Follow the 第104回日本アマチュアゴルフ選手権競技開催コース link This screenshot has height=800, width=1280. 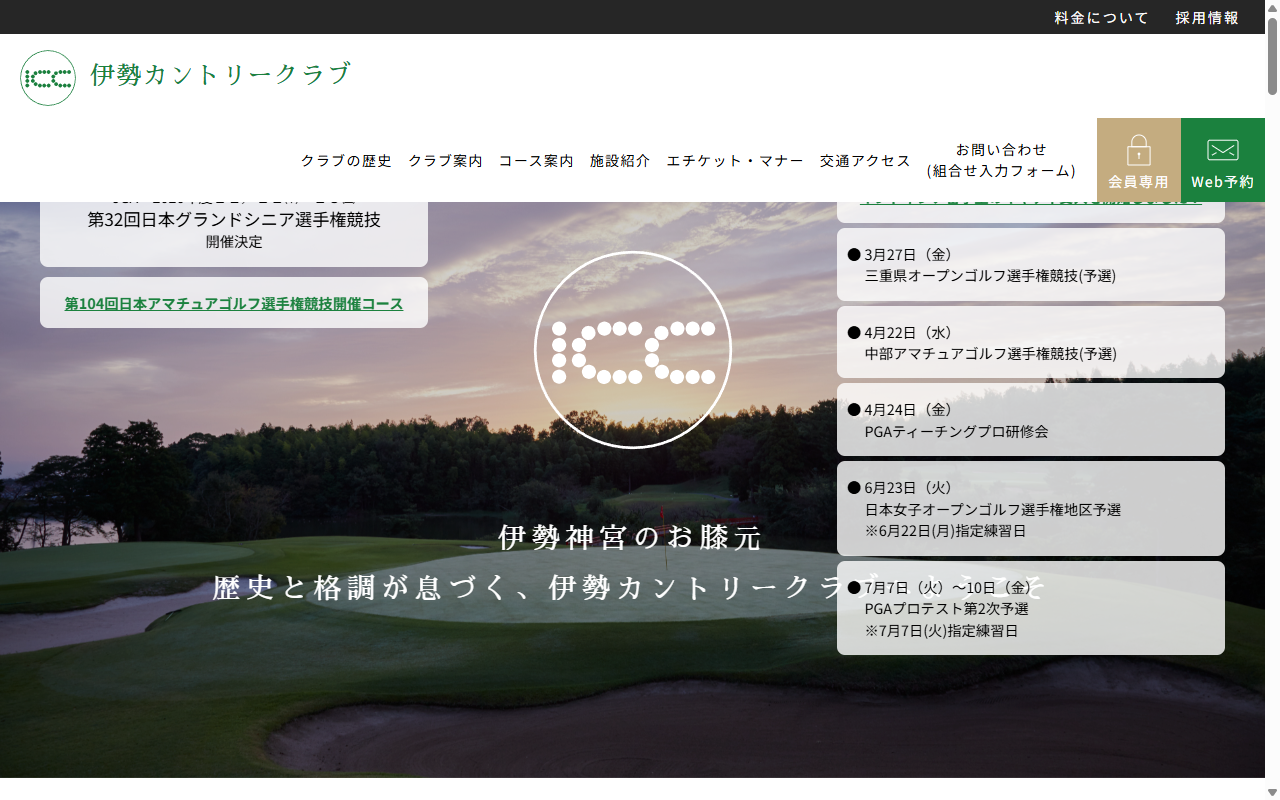[x=234, y=303]
